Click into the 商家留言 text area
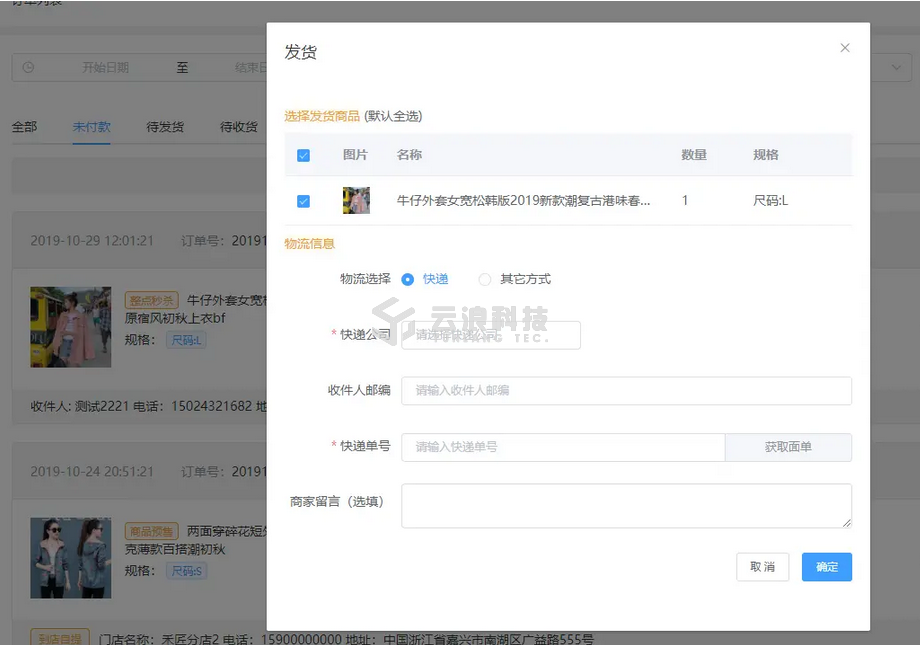920x645 pixels. pyautogui.click(x=626, y=506)
